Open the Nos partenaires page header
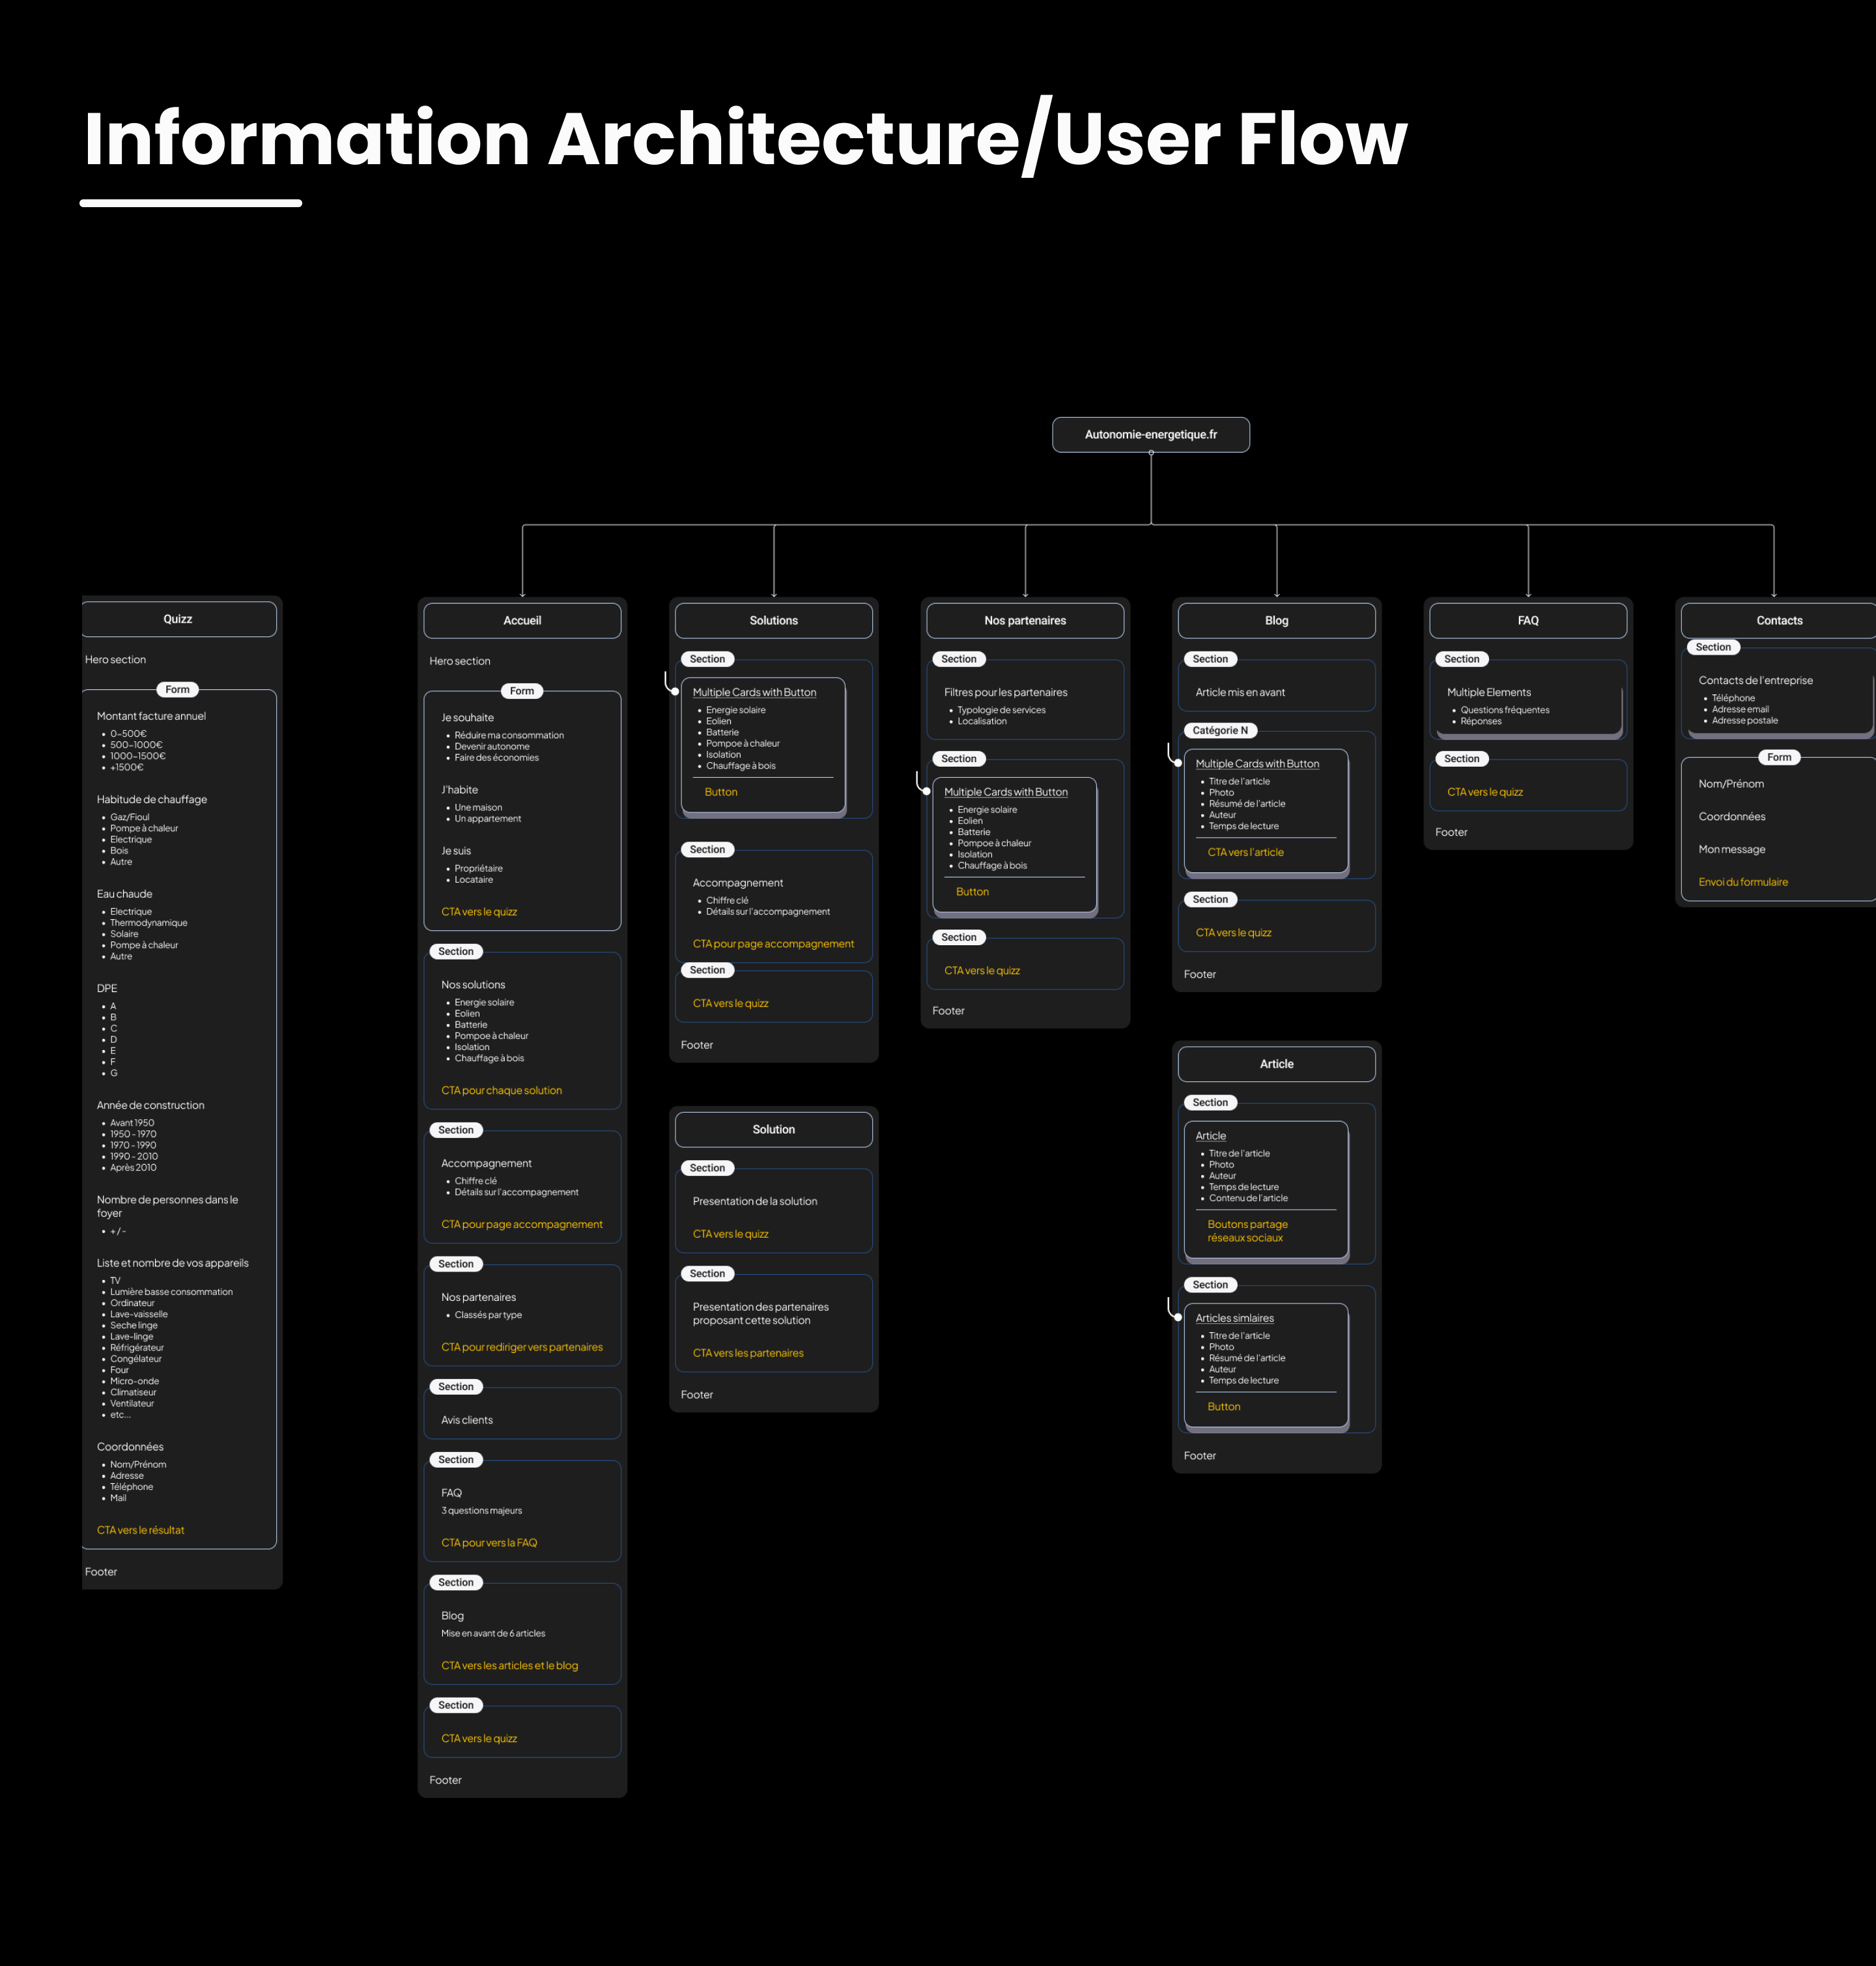This screenshot has height=1966, width=1876. (x=1024, y=621)
